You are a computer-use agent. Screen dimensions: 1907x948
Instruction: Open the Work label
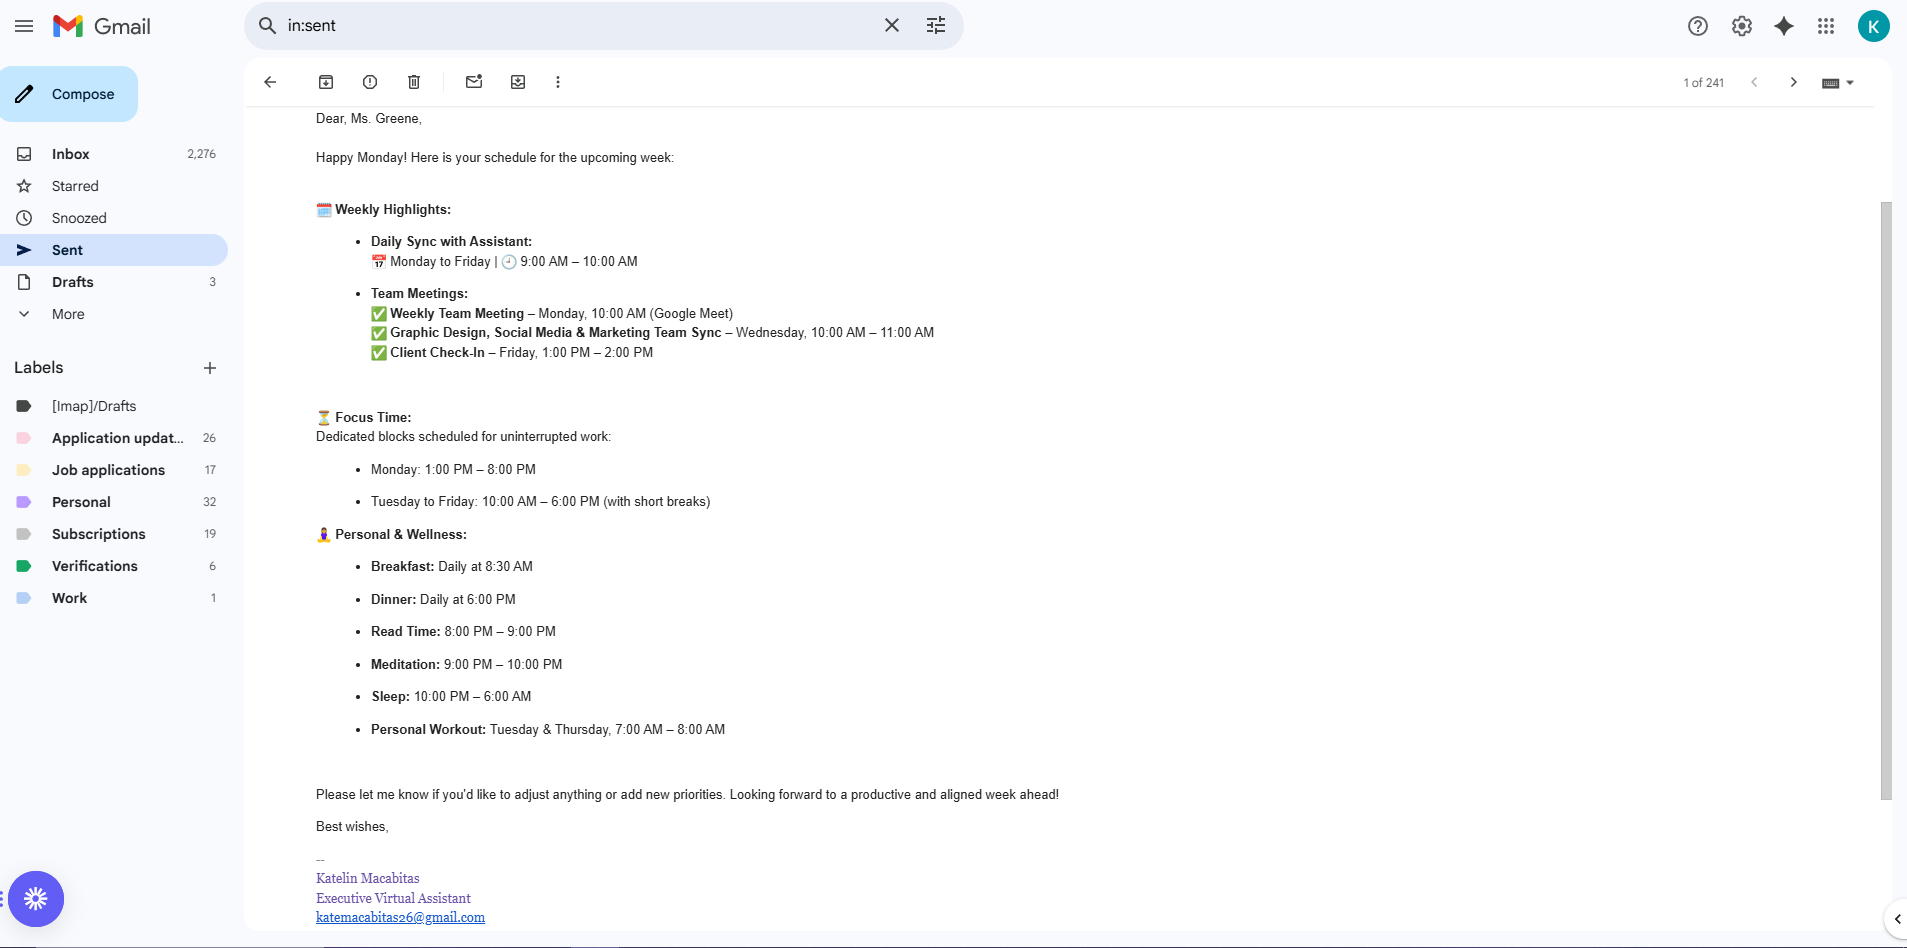(114, 598)
